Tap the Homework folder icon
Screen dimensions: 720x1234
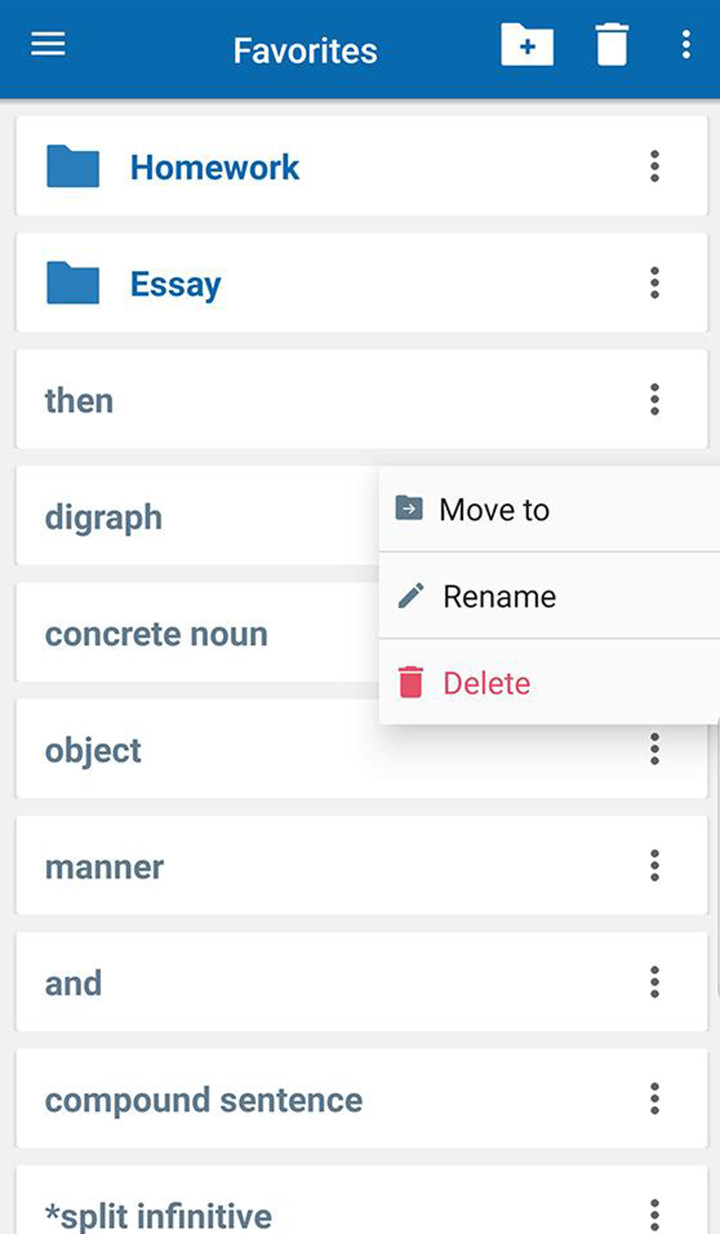coord(72,167)
